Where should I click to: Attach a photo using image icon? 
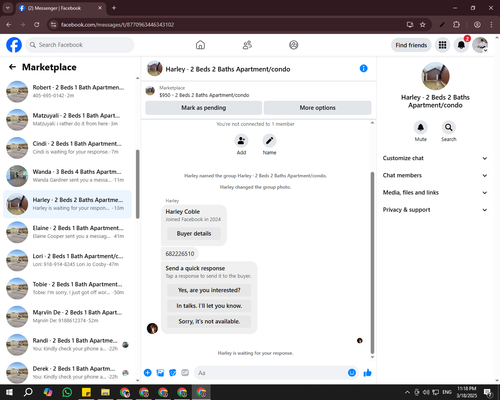click(160, 373)
